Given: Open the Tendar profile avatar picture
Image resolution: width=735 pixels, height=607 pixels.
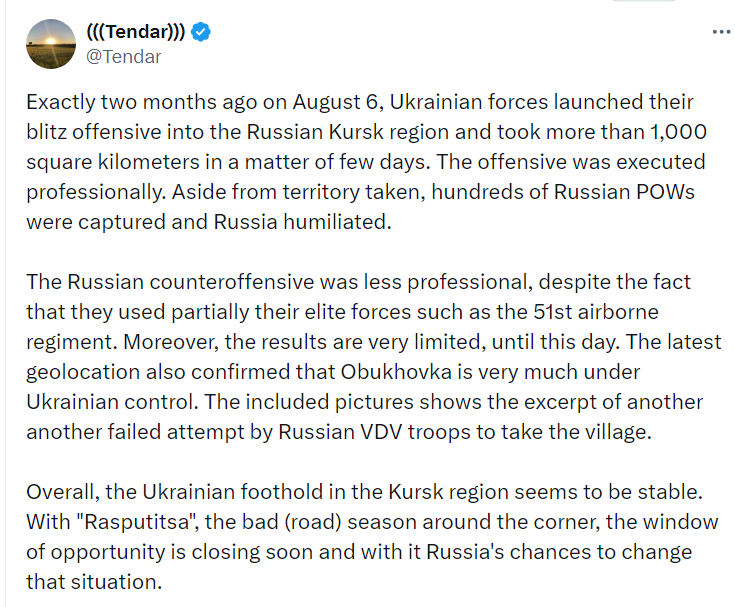Looking at the screenshot, I should click(x=52, y=44).
